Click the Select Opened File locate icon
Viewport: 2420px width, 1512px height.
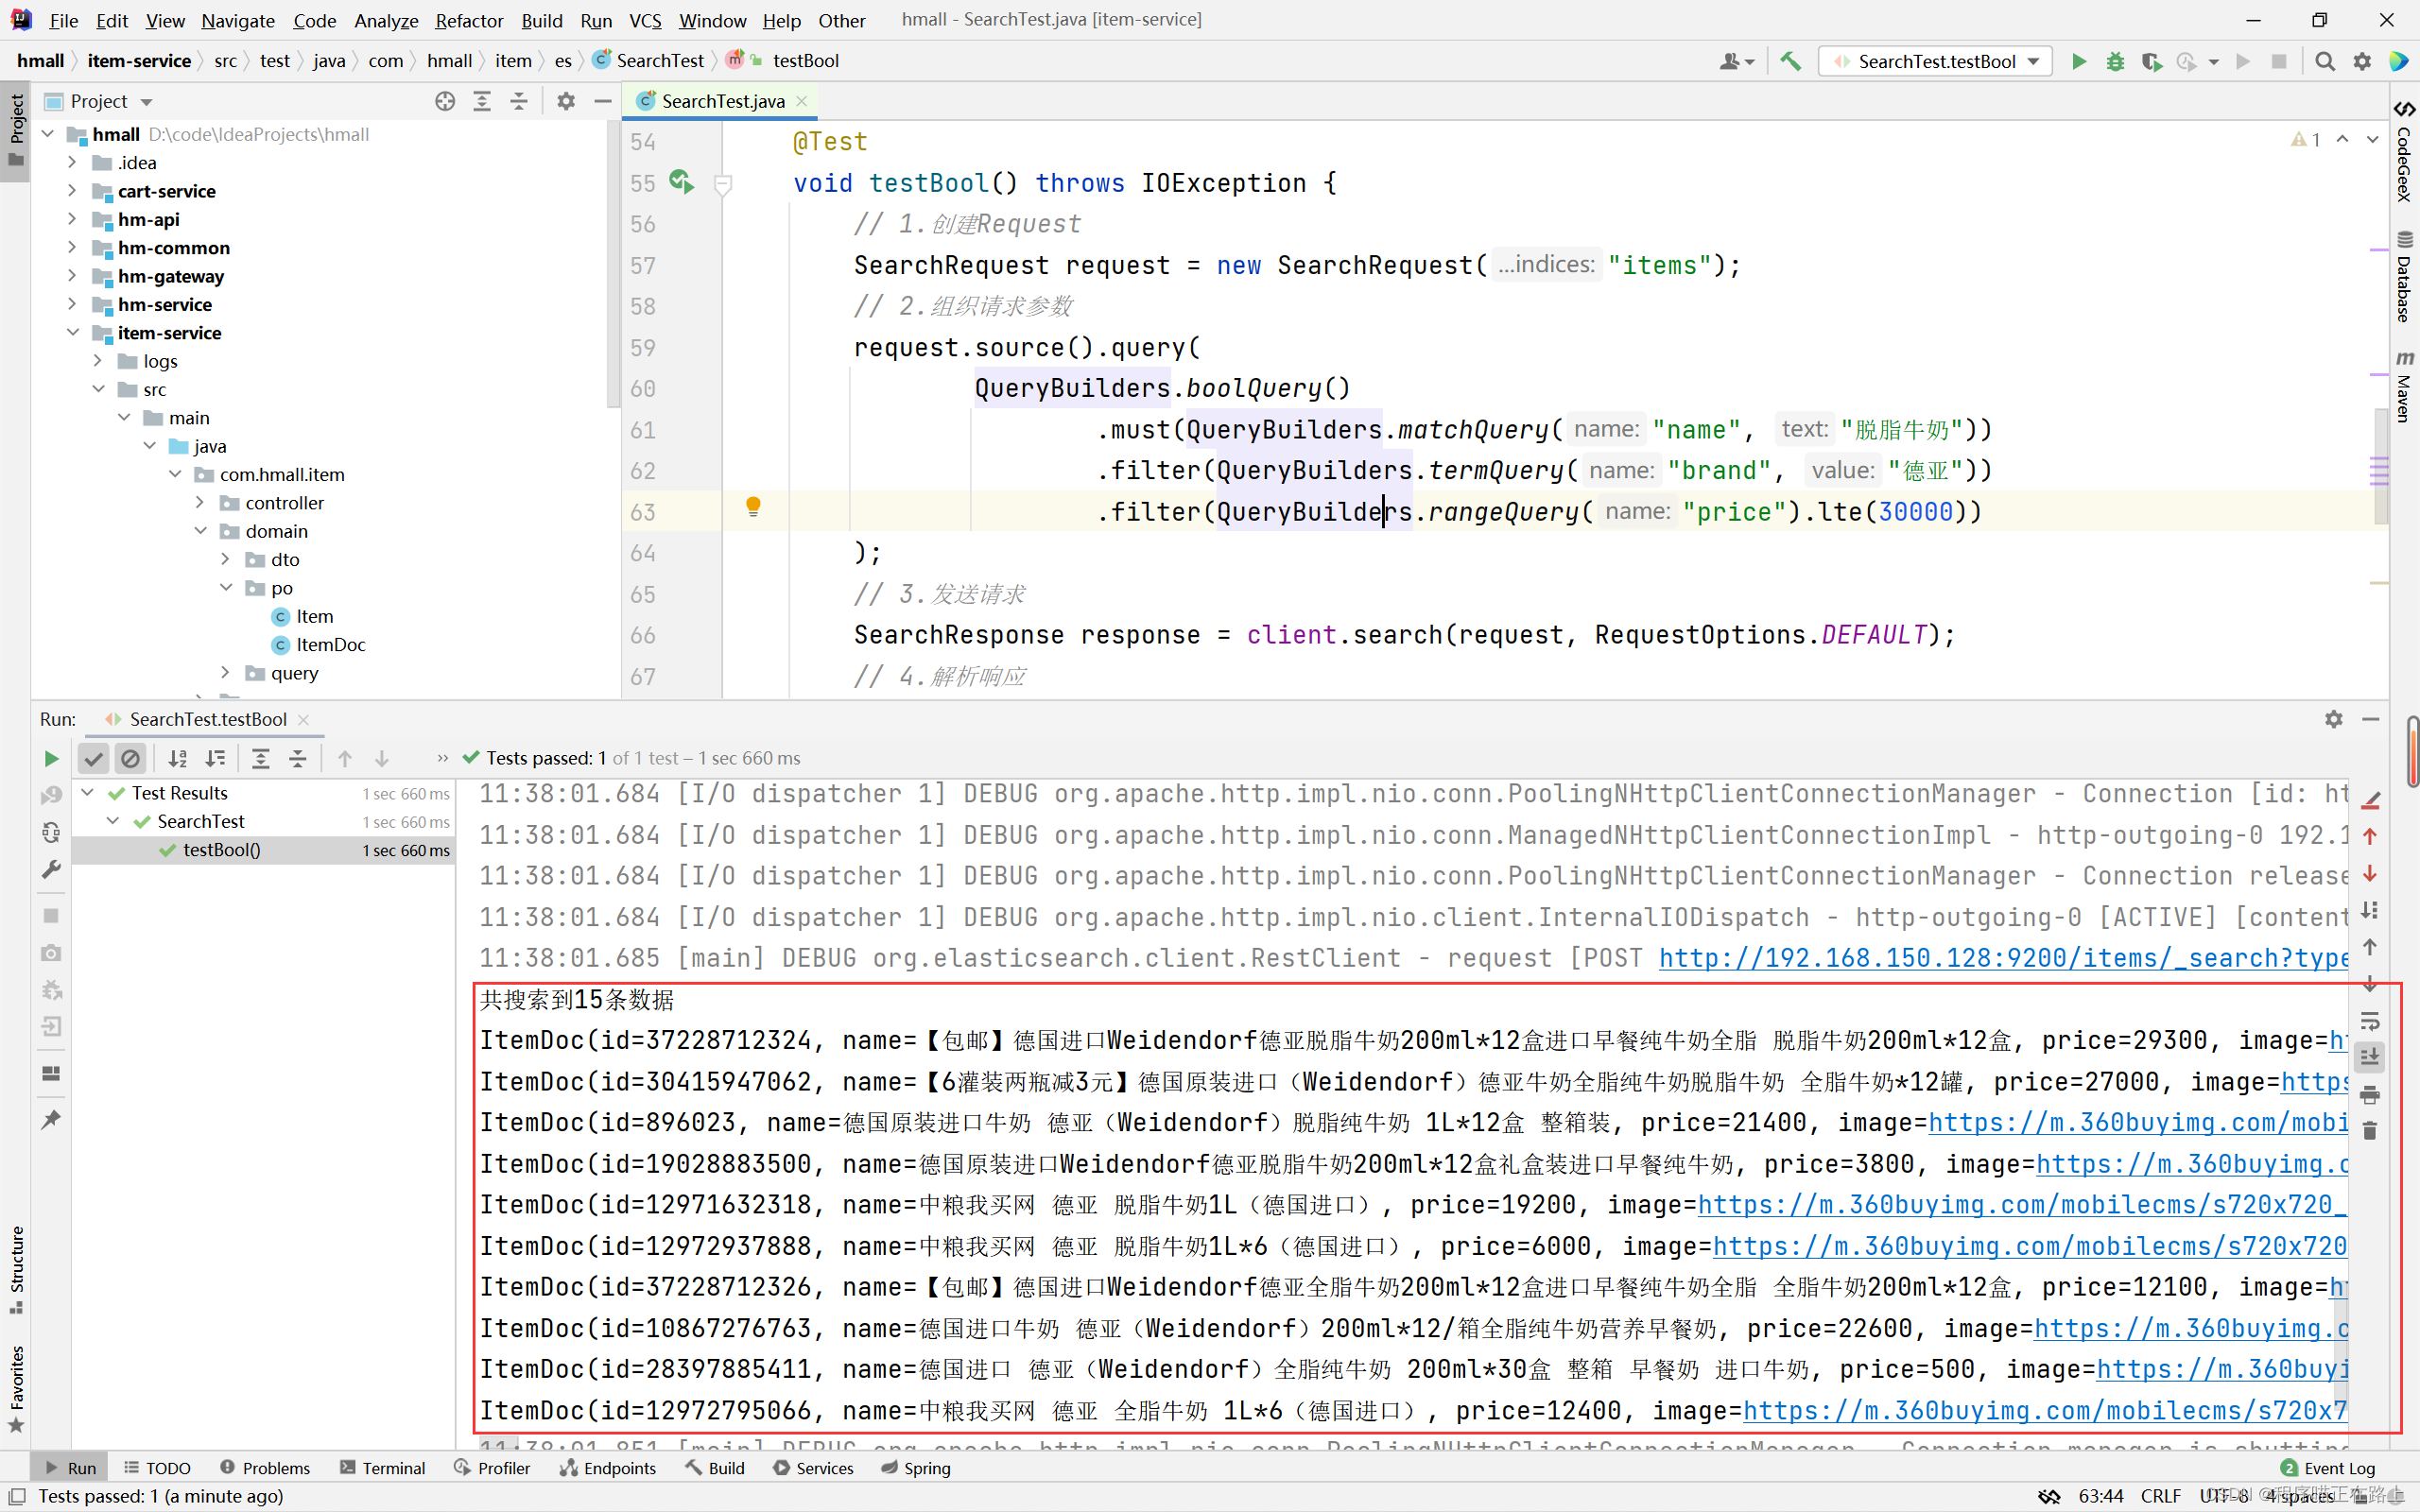[445, 101]
